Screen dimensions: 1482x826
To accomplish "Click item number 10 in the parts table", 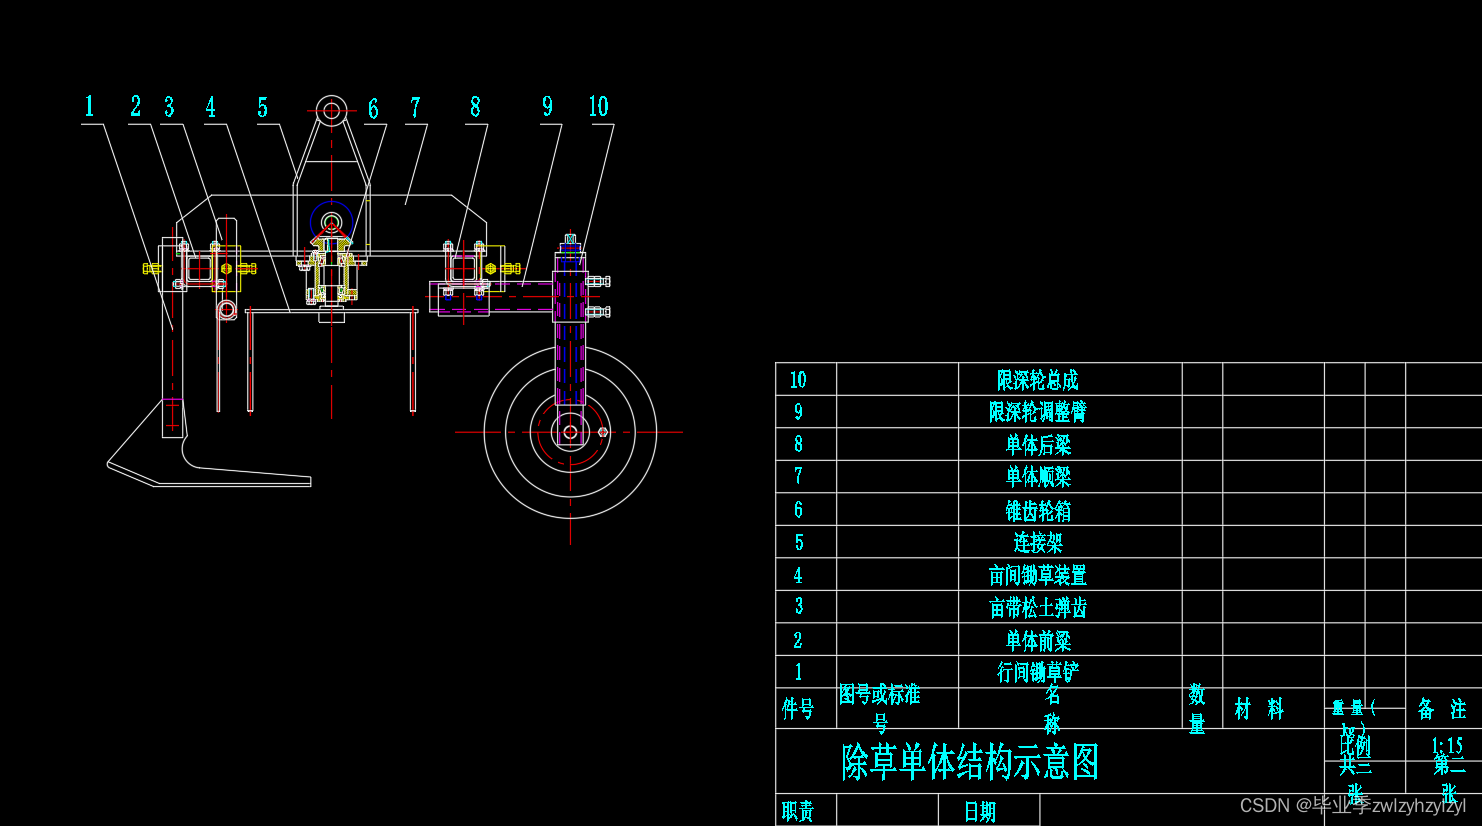I will point(798,380).
